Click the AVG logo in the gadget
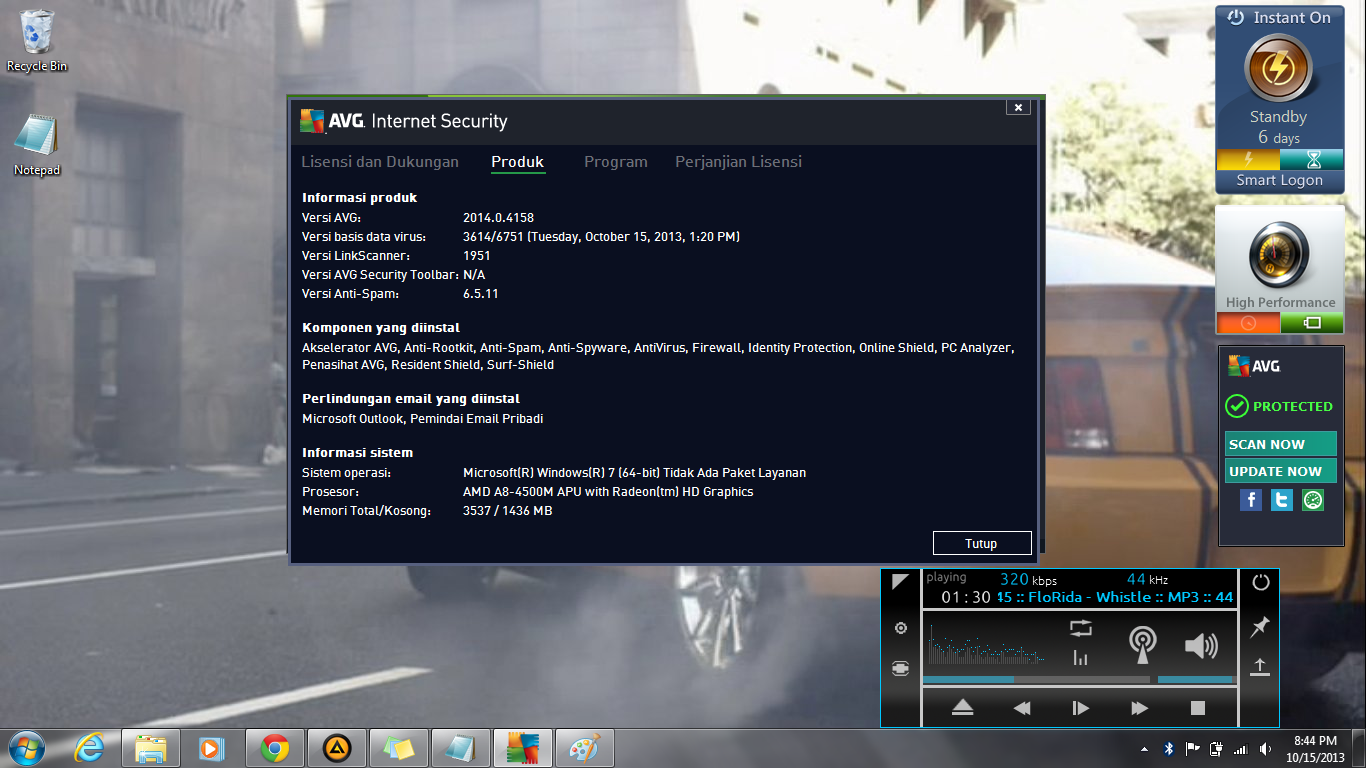Viewport: 1366px width, 768px height. tap(1254, 366)
